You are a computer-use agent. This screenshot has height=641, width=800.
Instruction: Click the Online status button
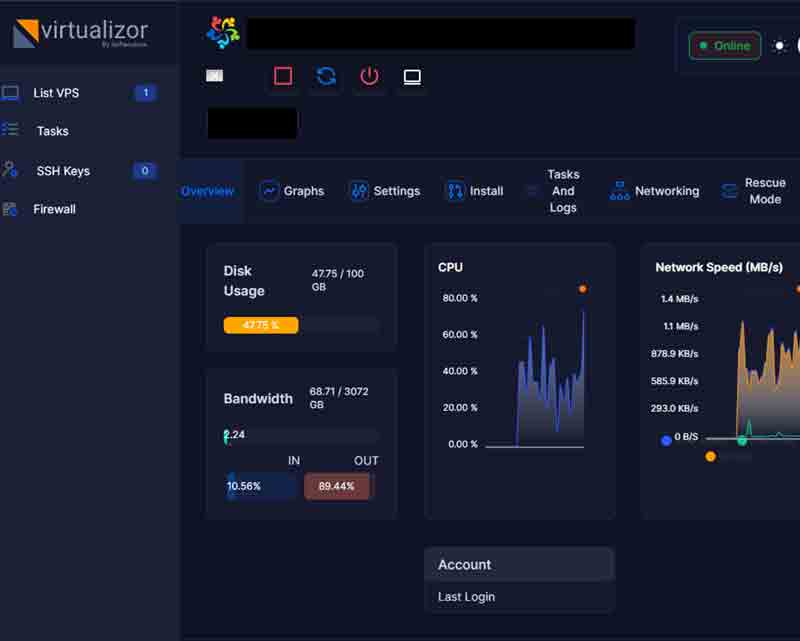[724, 45]
